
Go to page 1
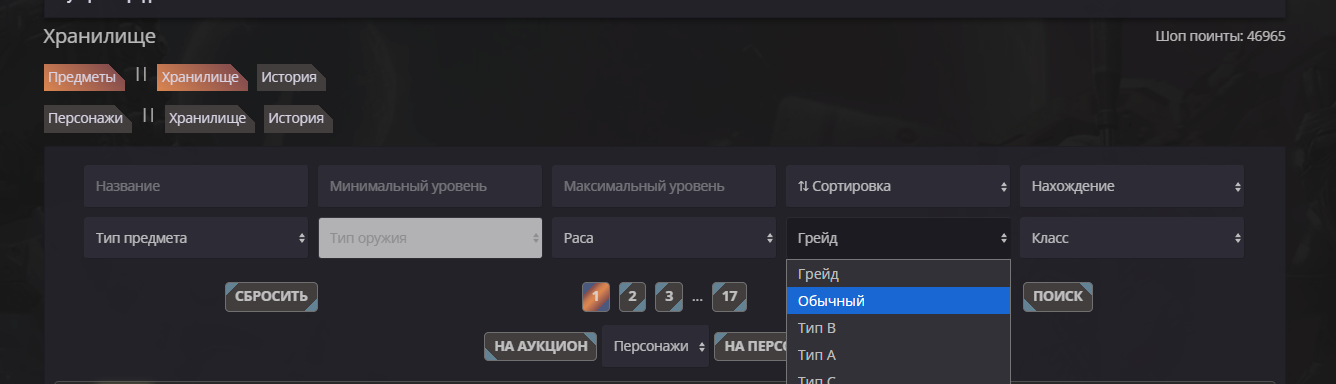click(596, 297)
